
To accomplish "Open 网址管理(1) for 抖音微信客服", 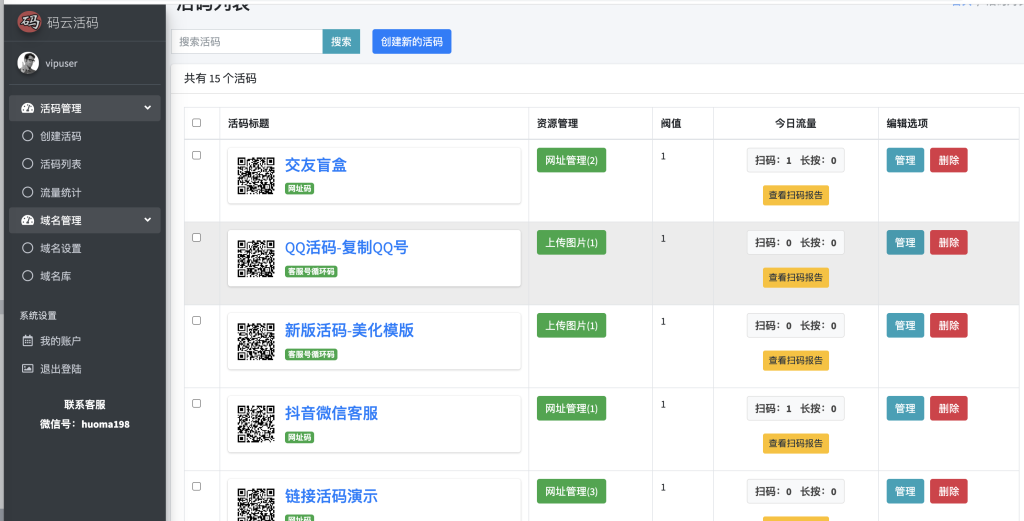I will (571, 408).
